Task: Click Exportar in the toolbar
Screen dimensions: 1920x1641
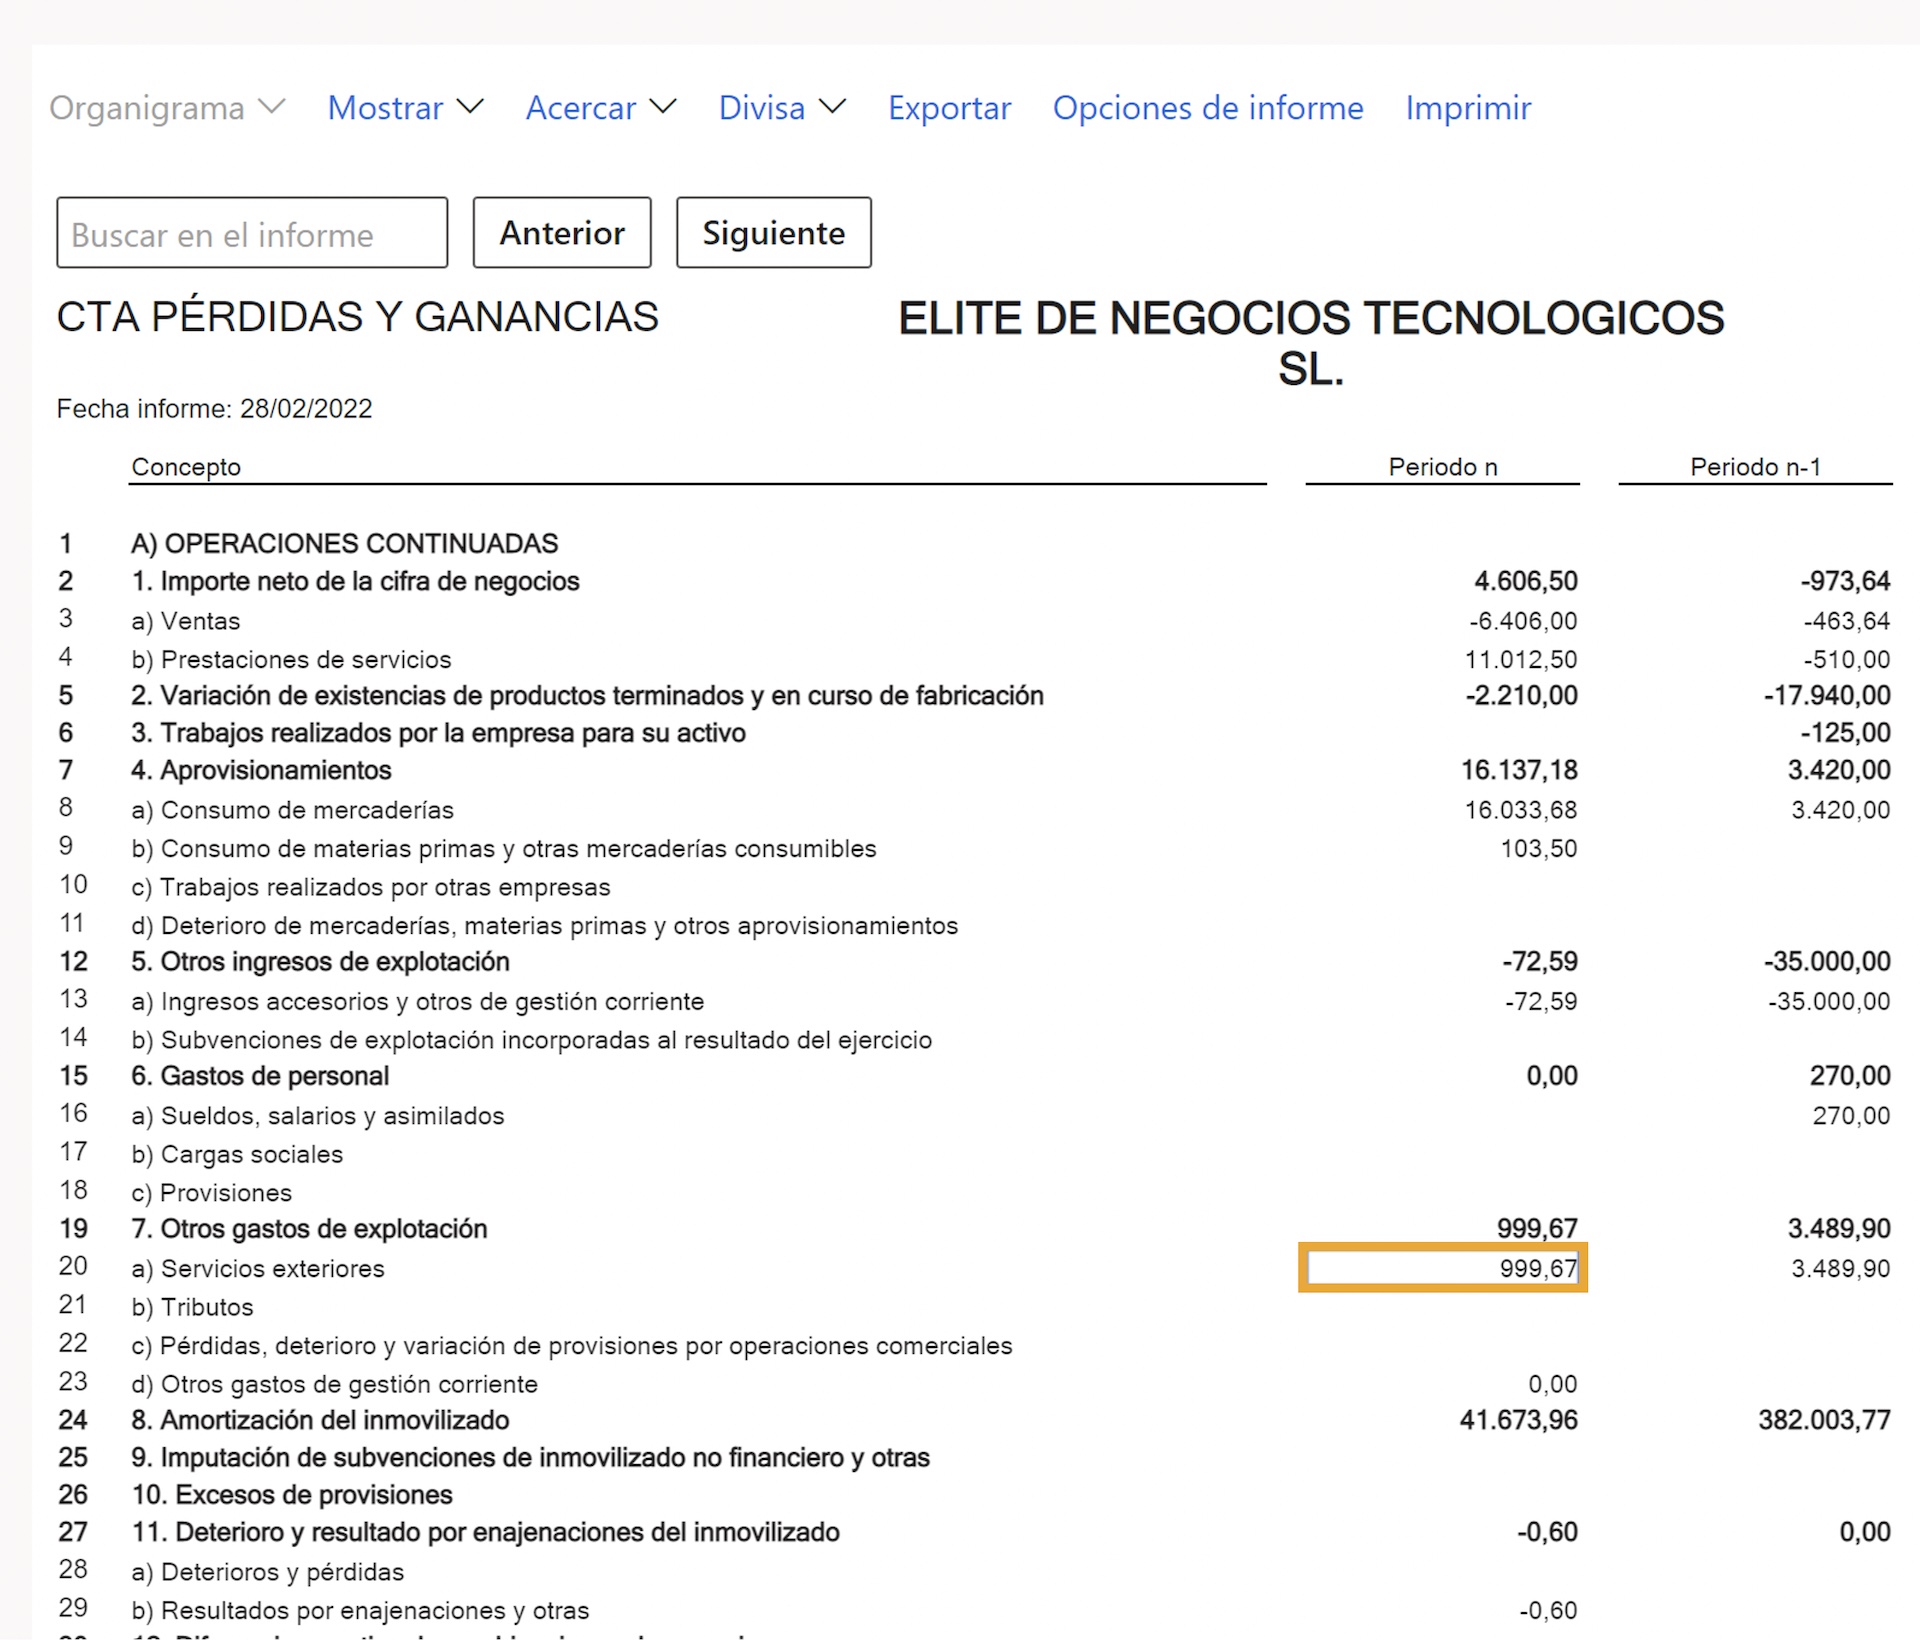Action: tap(949, 108)
